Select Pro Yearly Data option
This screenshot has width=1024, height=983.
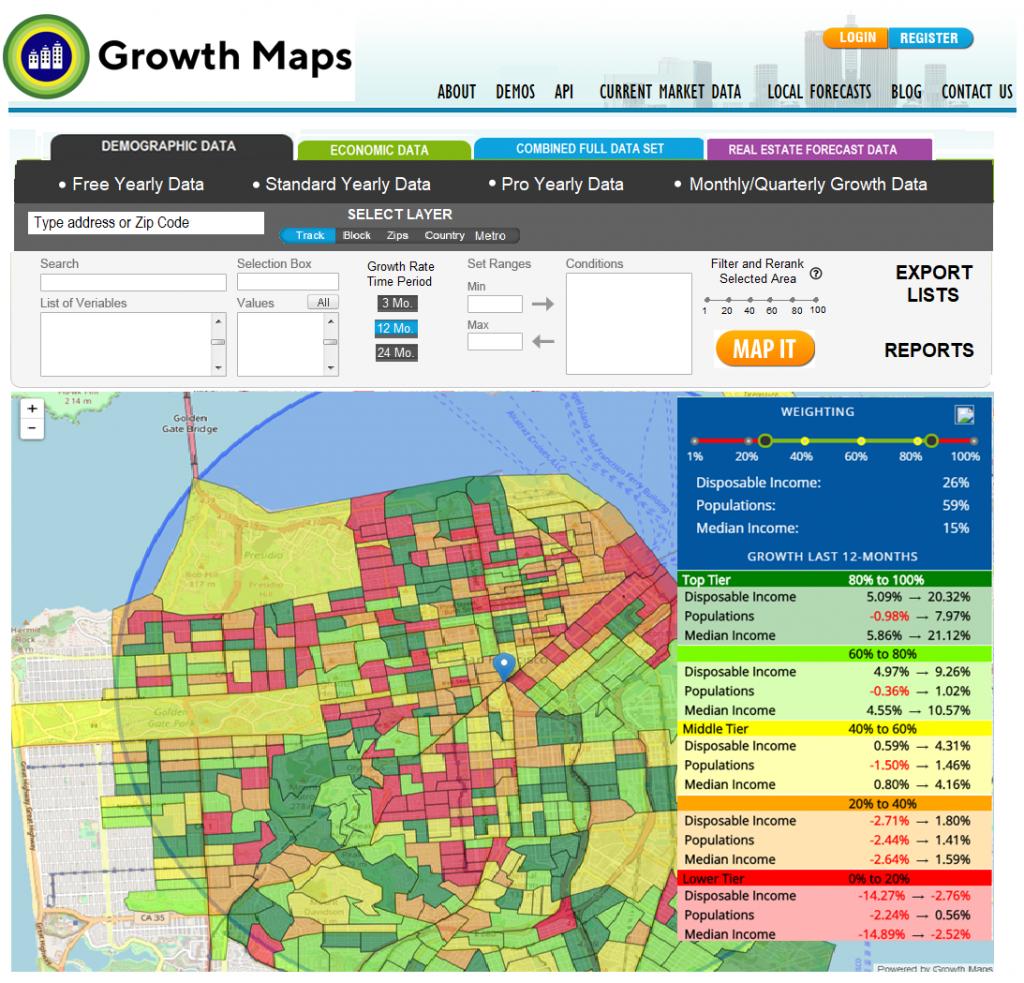556,184
